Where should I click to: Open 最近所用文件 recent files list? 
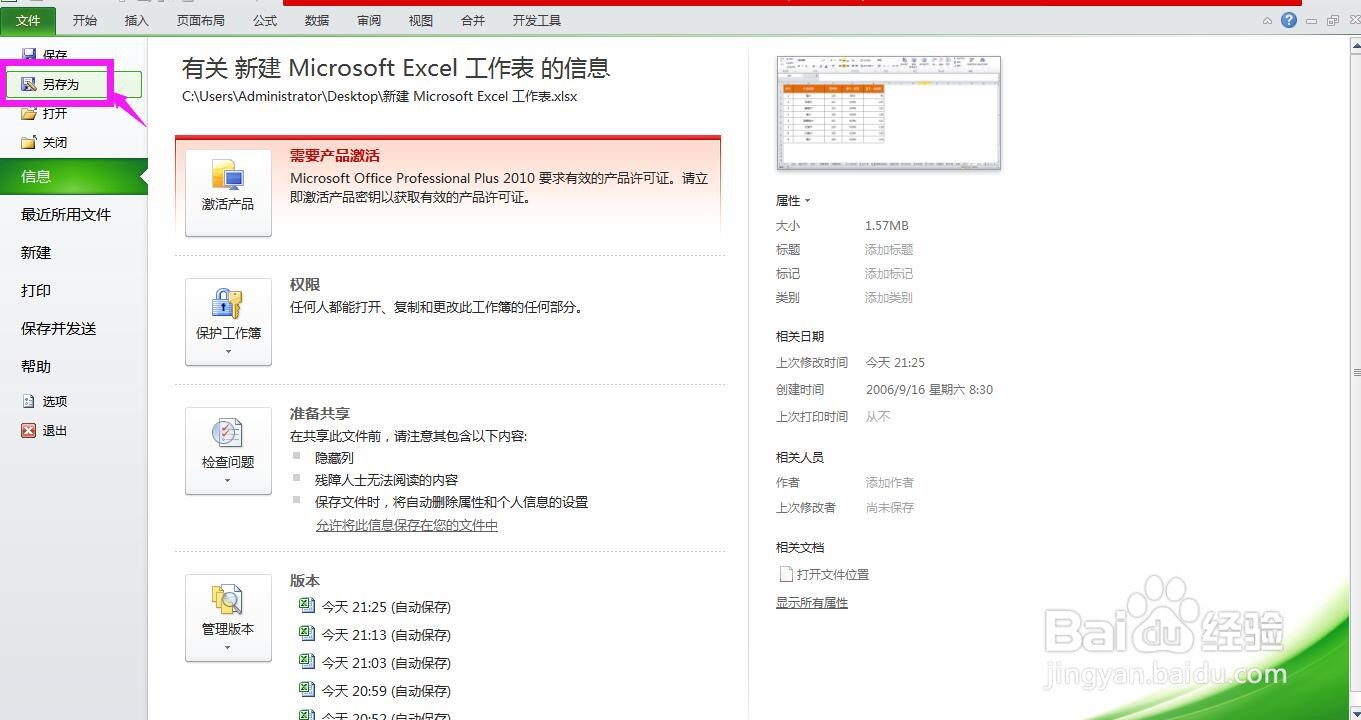click(x=66, y=214)
